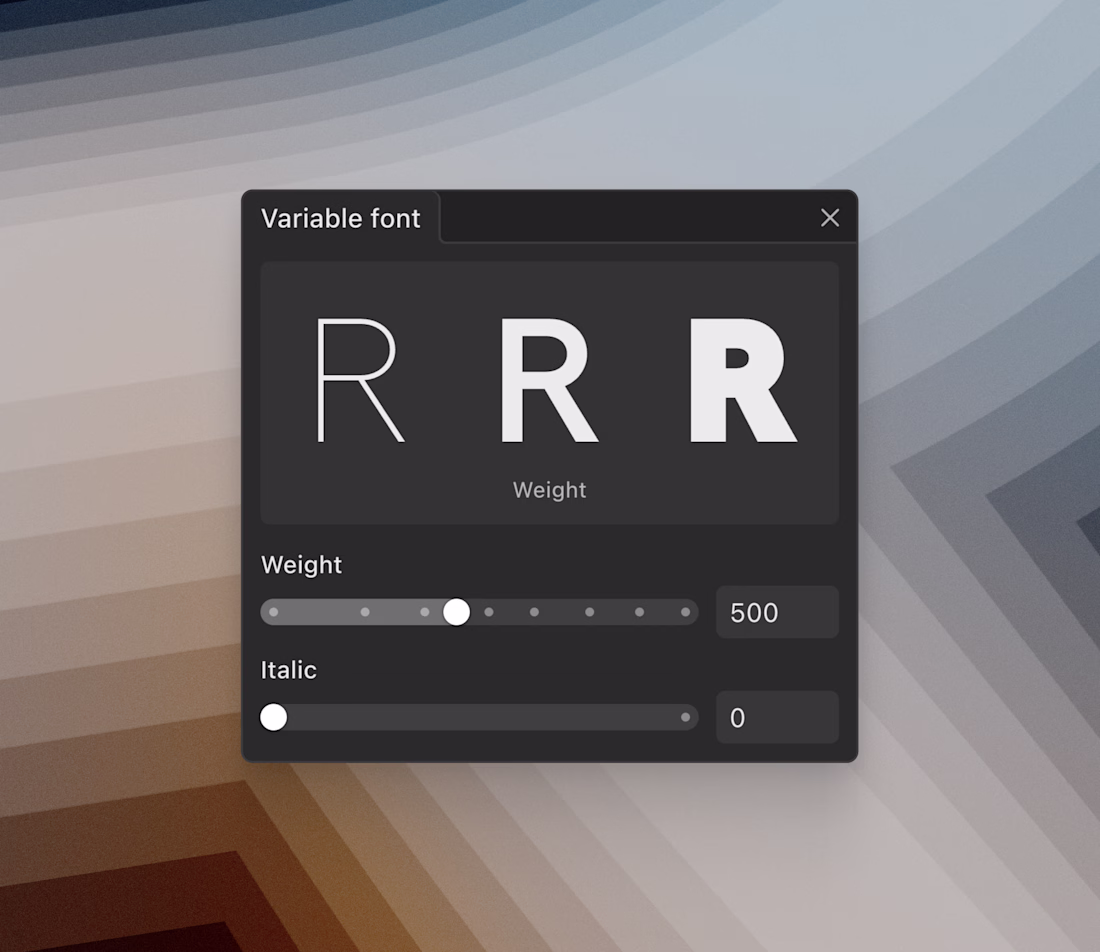Click the medium-bold R weight preview
Viewport: 1100px width, 952px height.
[549, 380]
